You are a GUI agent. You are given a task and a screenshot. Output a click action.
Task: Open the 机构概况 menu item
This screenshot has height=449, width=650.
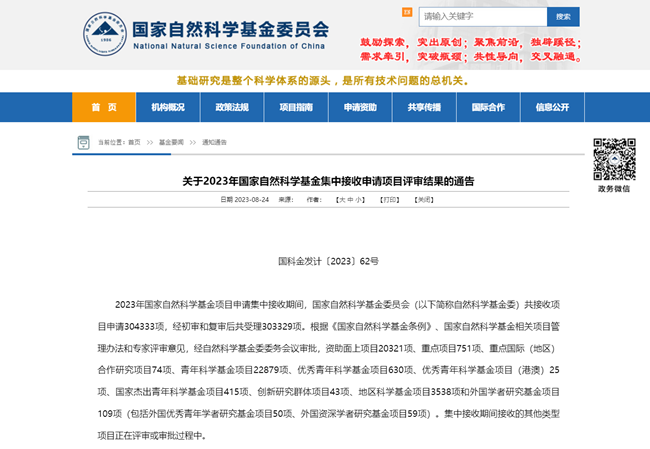click(167, 107)
